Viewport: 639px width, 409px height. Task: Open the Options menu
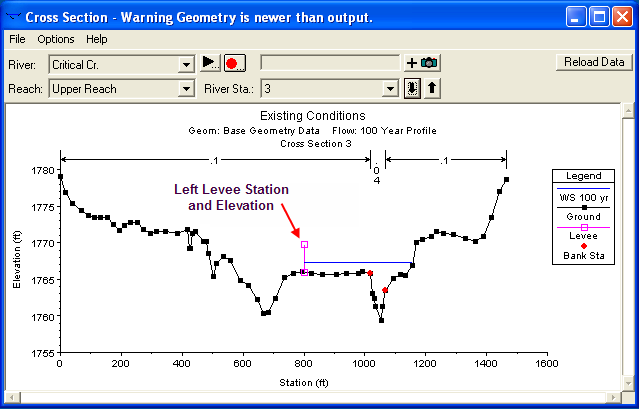click(x=56, y=39)
